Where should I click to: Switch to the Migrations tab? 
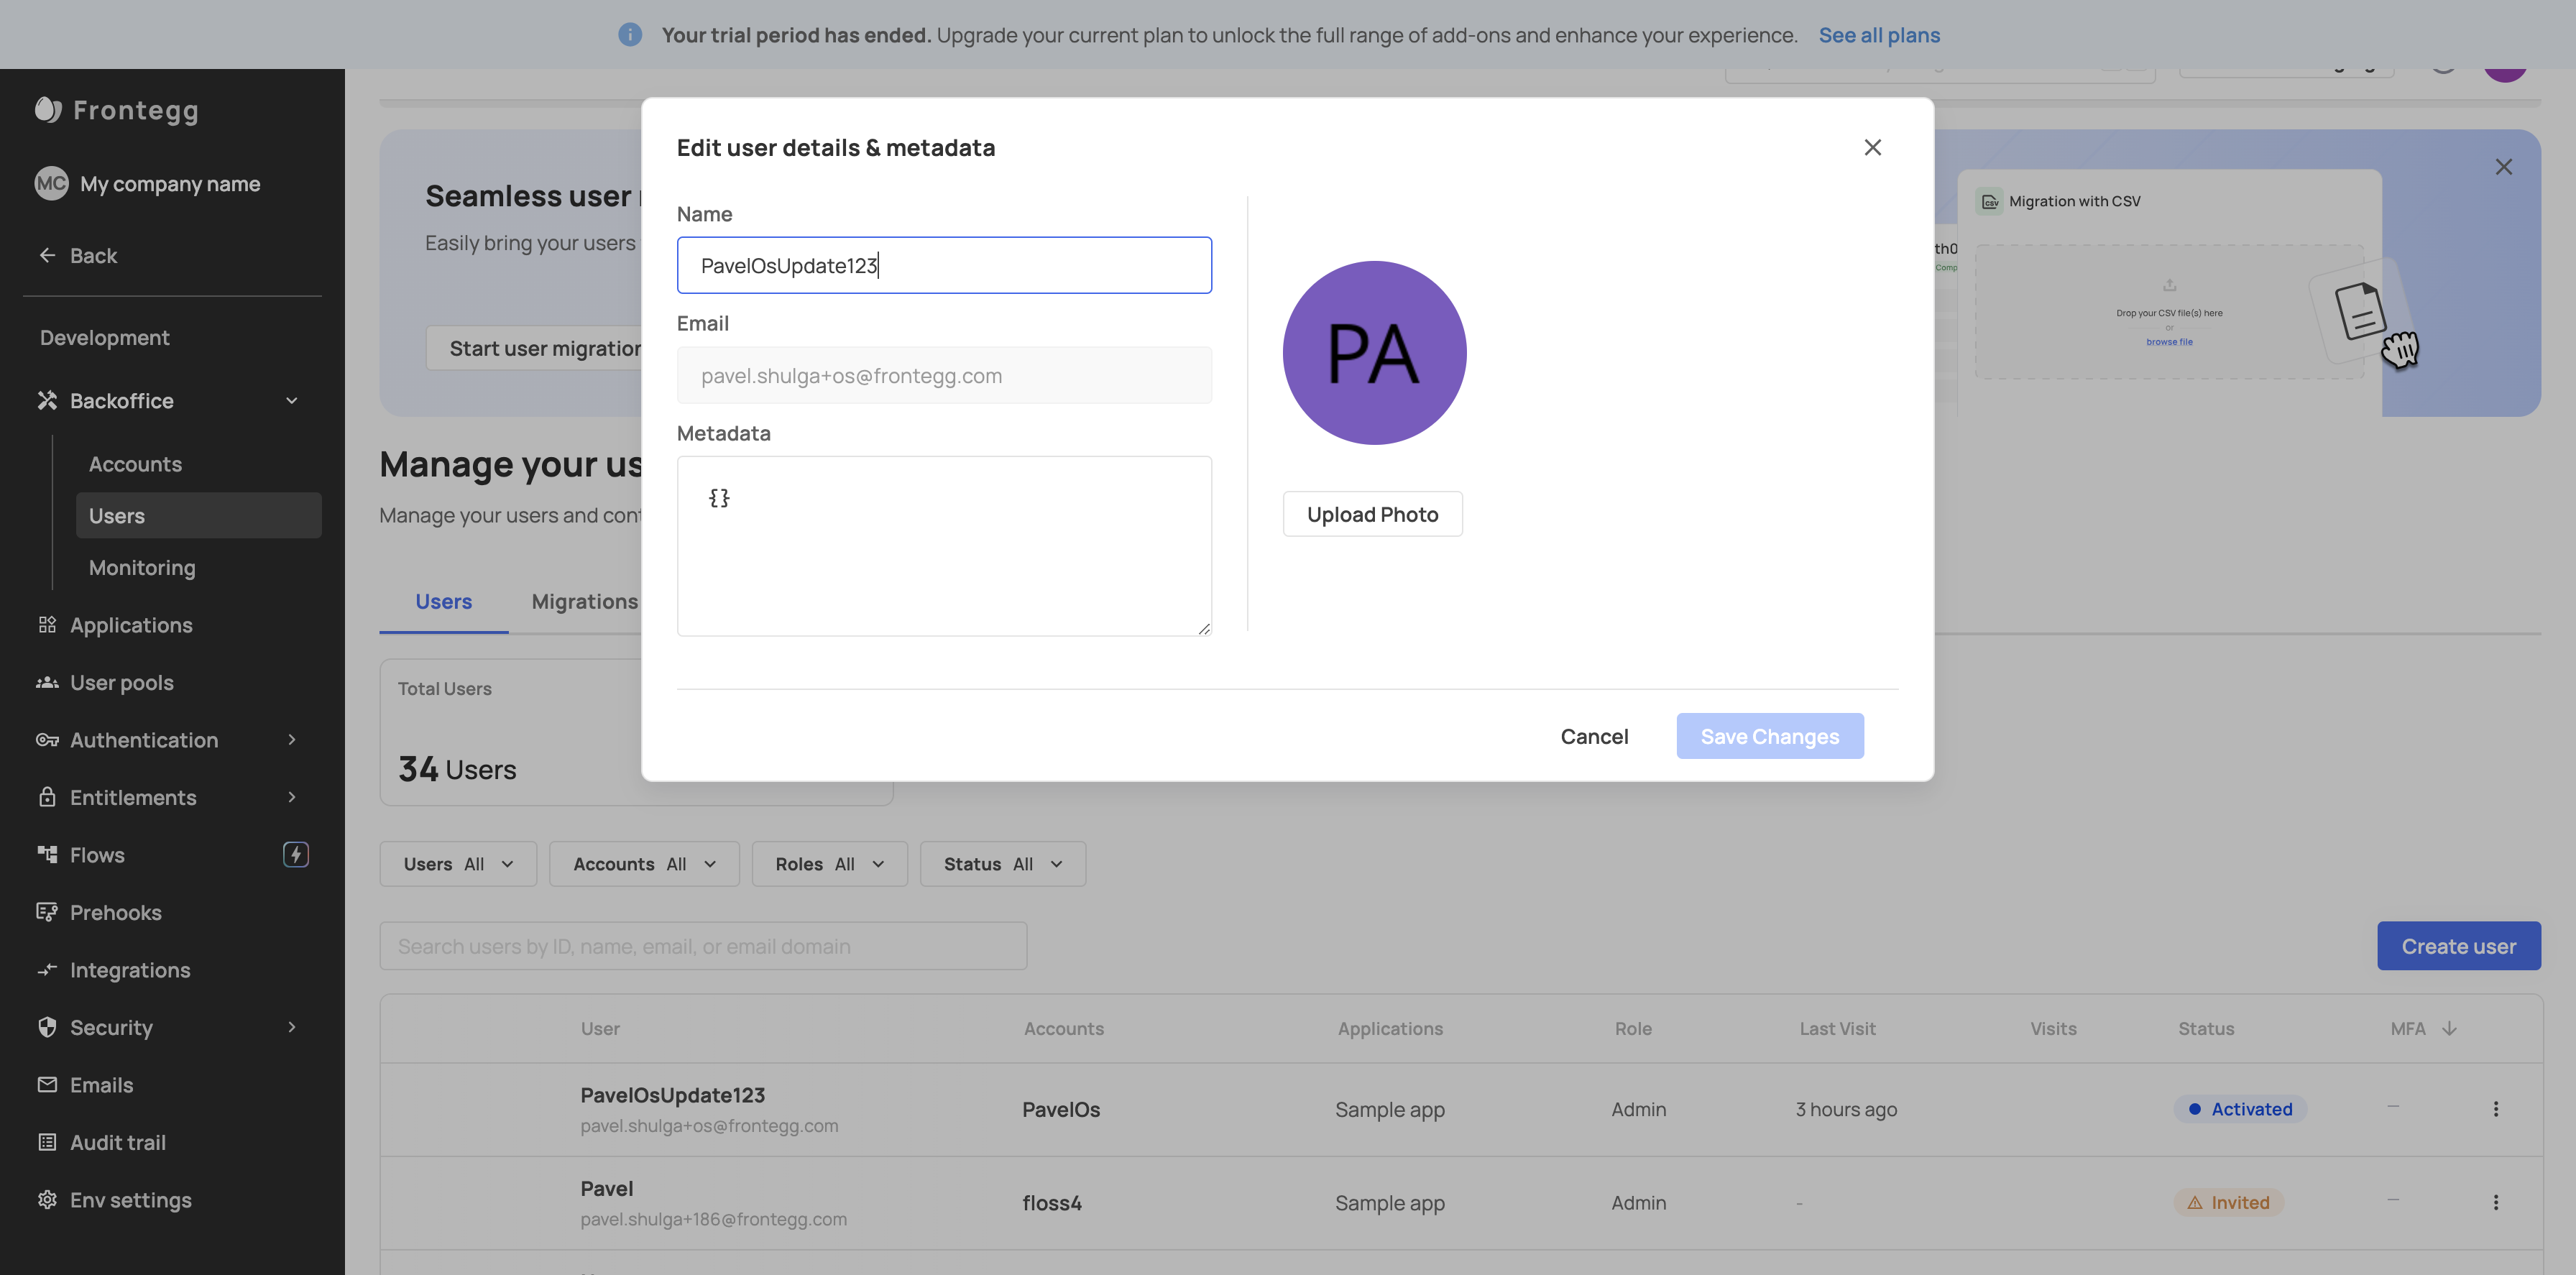point(584,601)
